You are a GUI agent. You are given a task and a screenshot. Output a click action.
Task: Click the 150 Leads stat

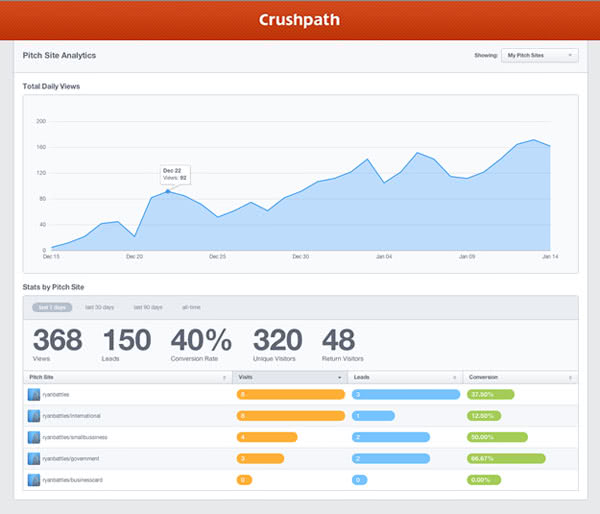pyautogui.click(x=127, y=344)
